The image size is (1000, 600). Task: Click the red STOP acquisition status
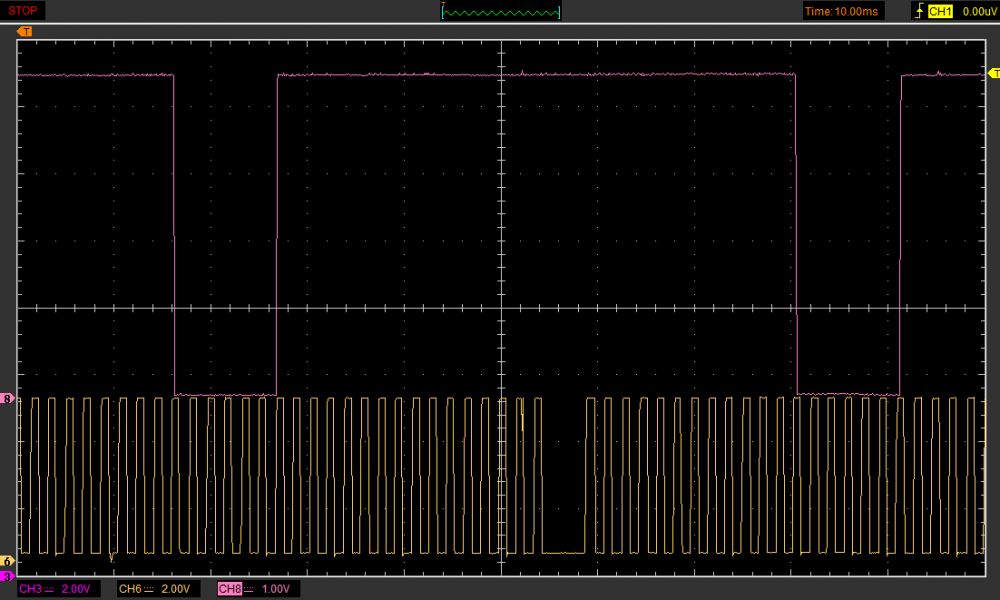click(23, 10)
